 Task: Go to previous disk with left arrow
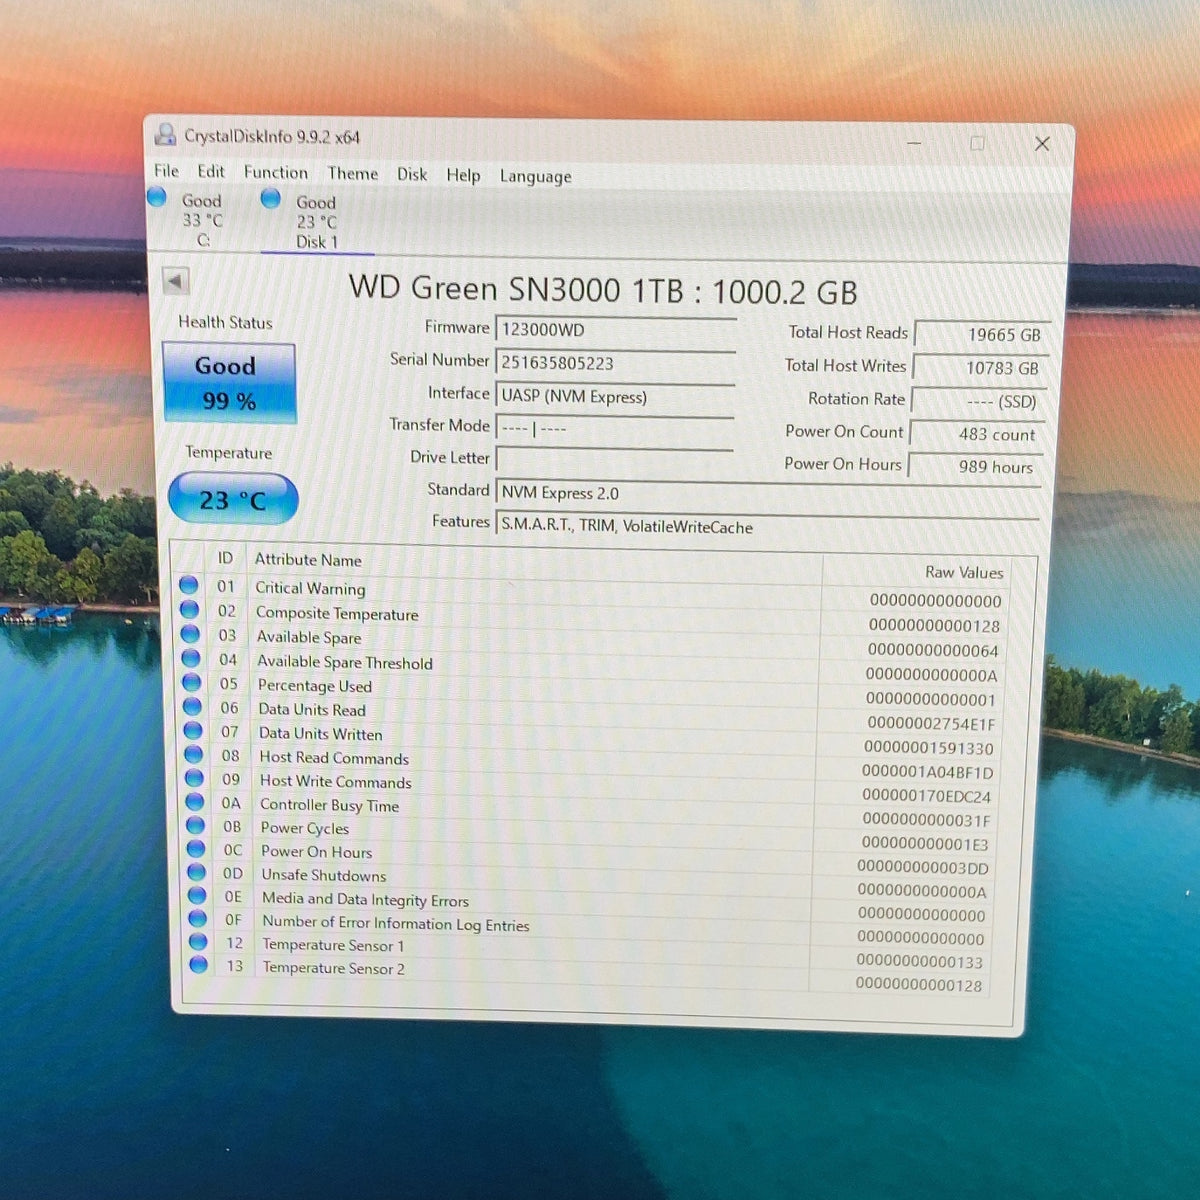tap(175, 281)
